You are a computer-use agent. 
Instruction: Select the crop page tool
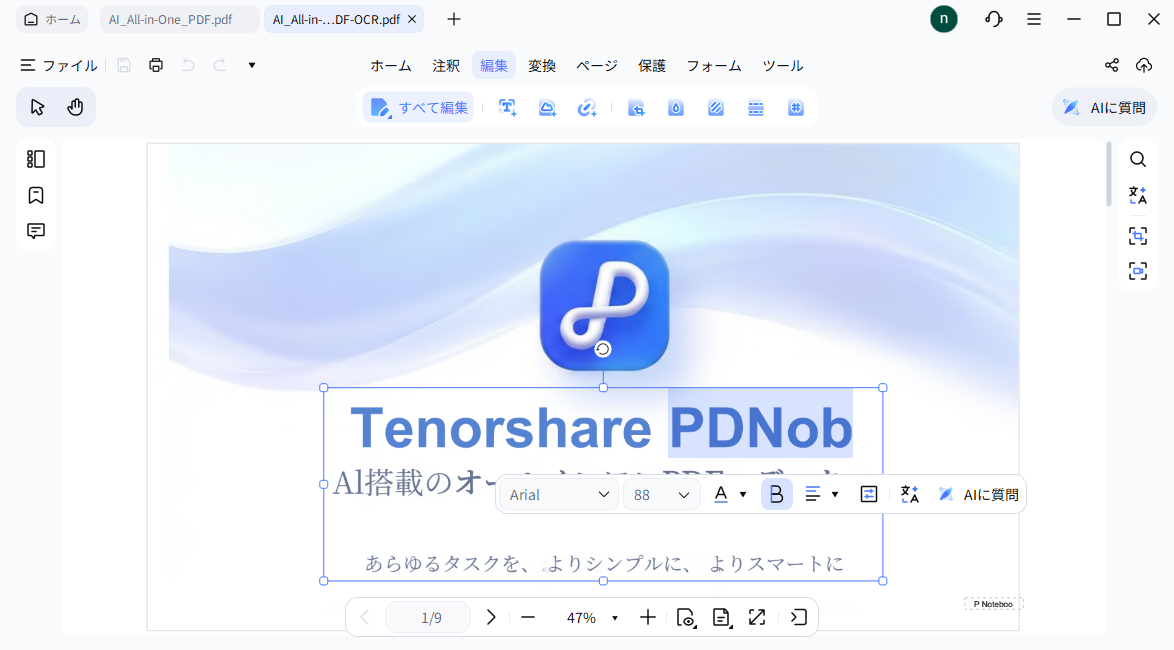coord(636,108)
